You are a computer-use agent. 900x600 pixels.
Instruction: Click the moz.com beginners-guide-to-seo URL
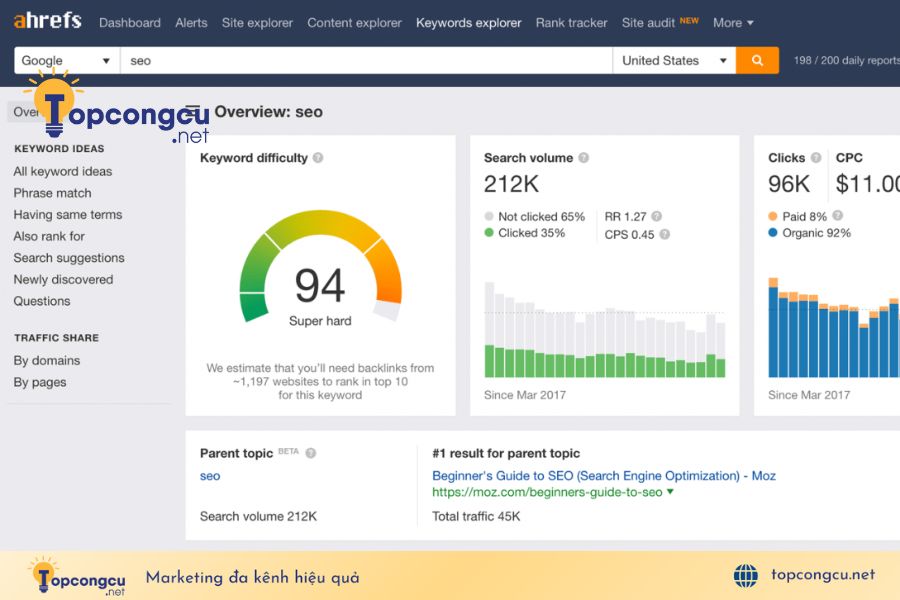(x=547, y=492)
